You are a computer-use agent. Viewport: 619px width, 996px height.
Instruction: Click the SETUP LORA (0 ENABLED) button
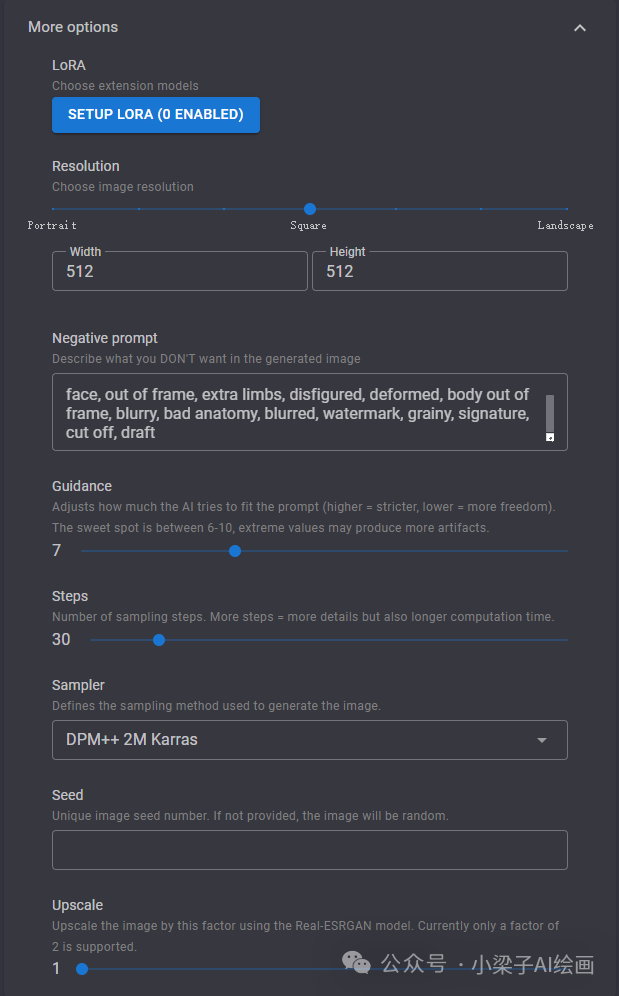pyautogui.click(x=156, y=115)
